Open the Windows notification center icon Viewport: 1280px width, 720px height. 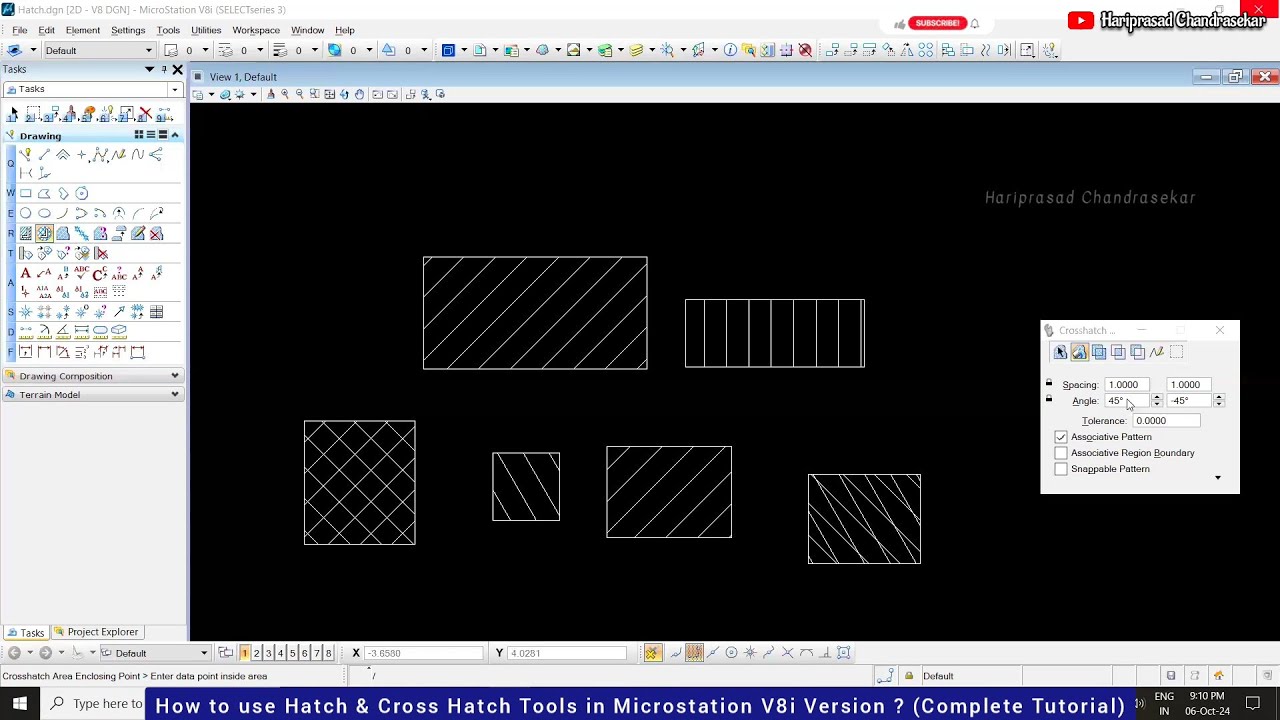(1253, 704)
